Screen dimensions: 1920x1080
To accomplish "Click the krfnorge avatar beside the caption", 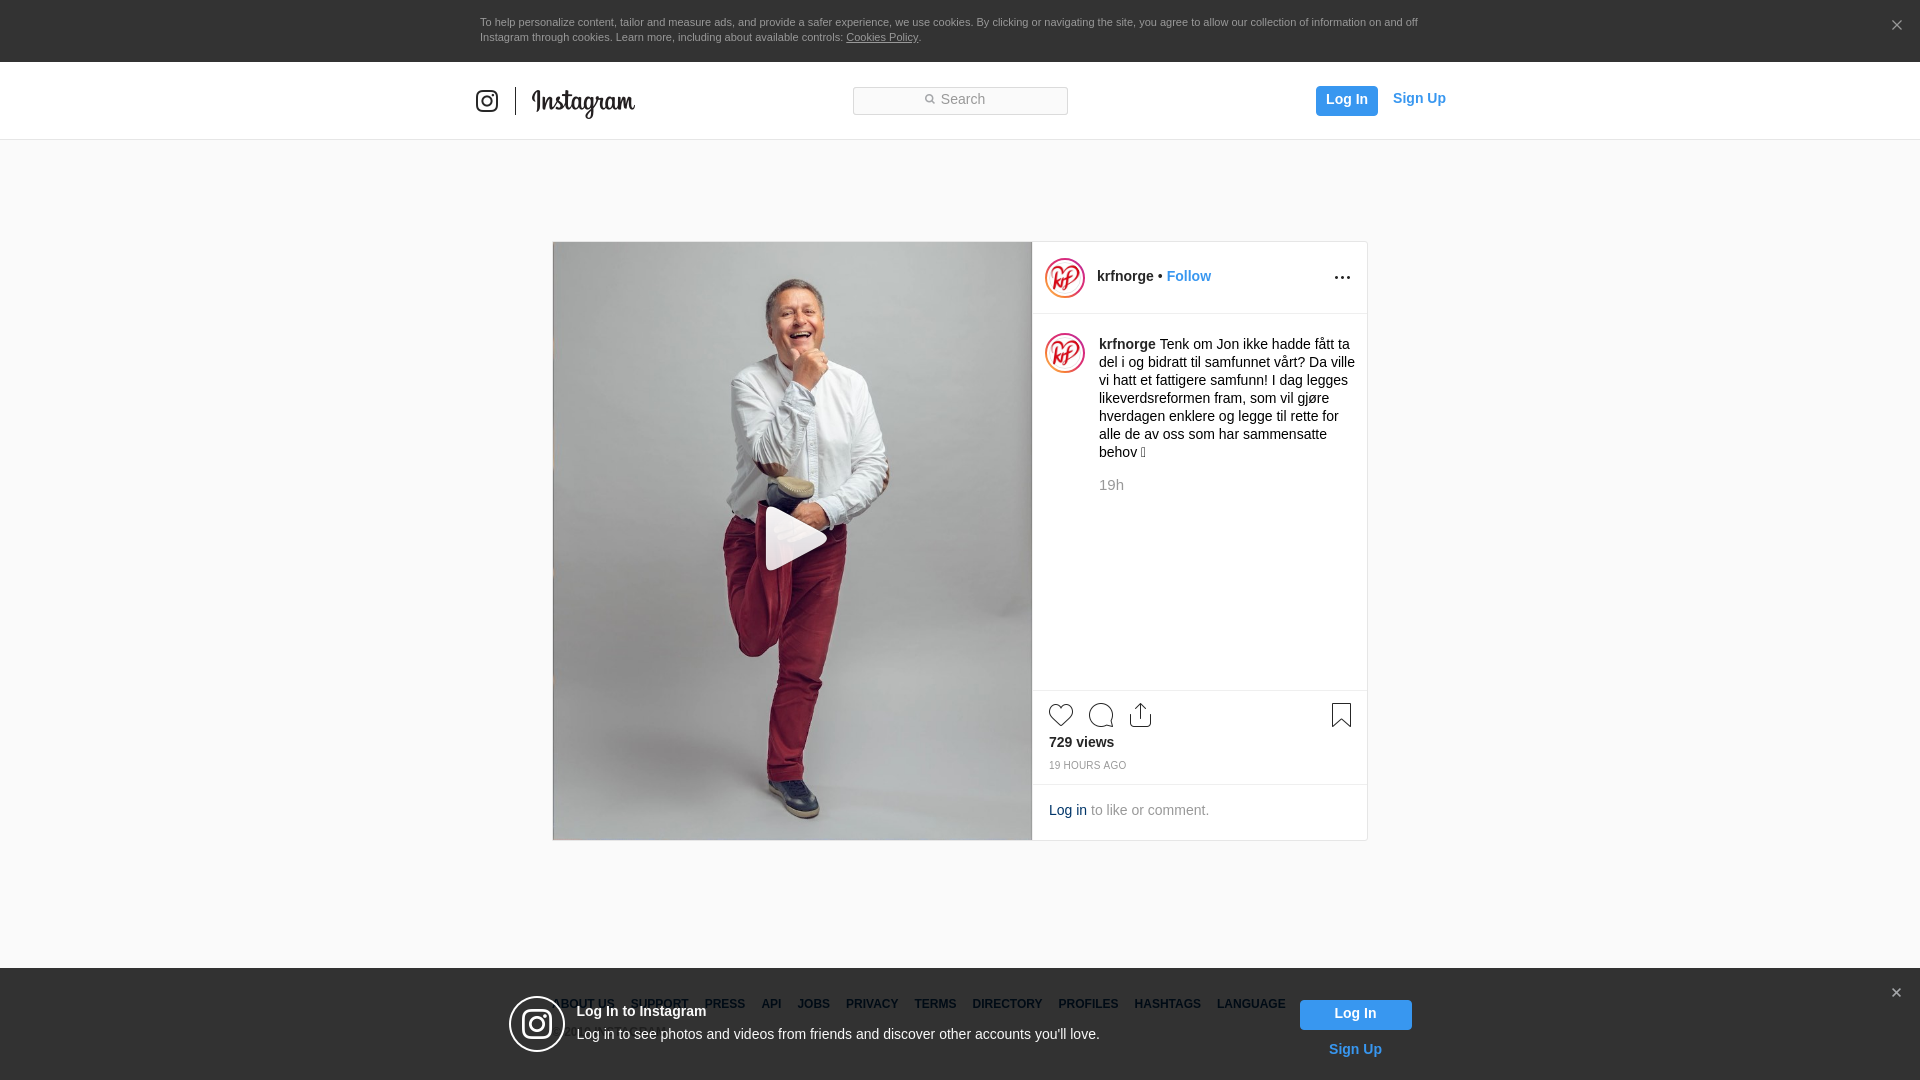I will click(x=1065, y=353).
